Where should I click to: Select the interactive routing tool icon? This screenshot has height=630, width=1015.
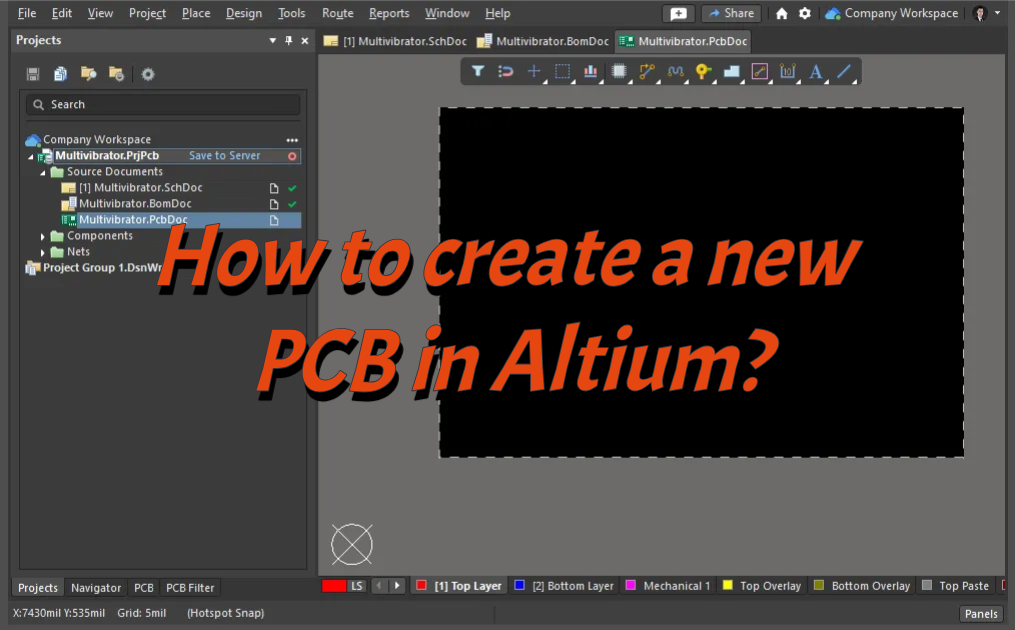click(x=647, y=71)
